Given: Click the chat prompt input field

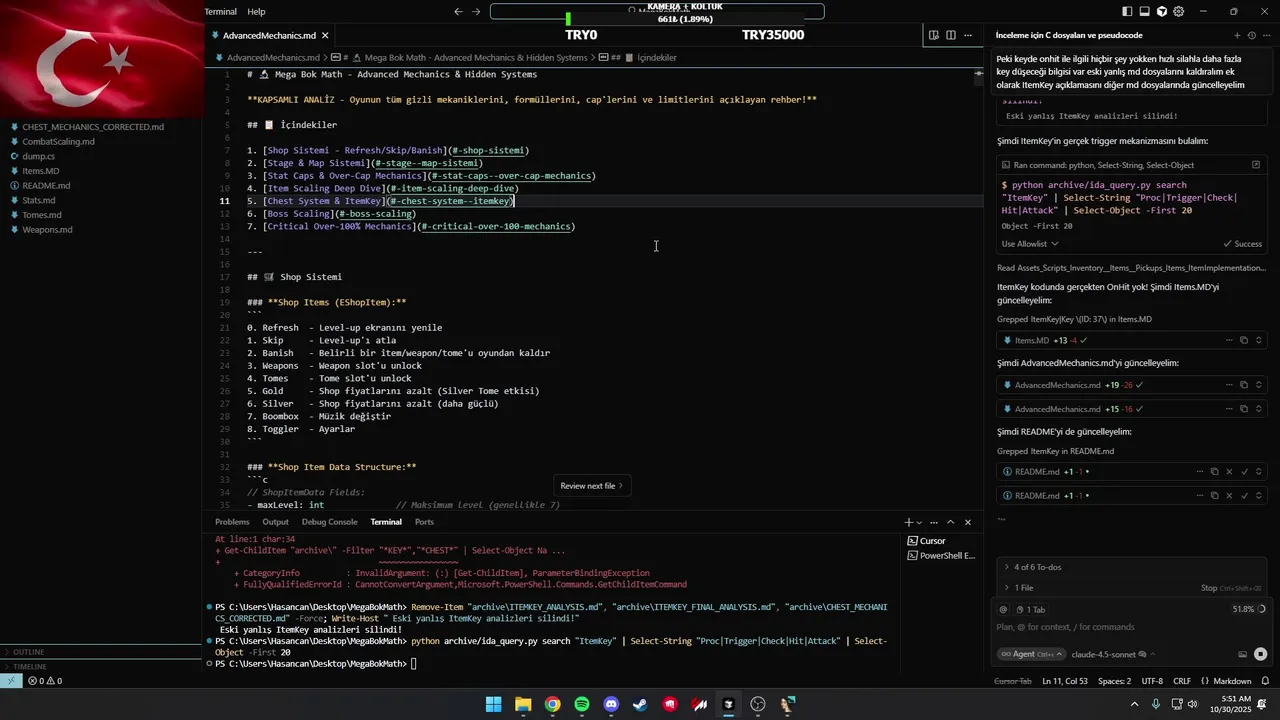Looking at the screenshot, I should coord(1130,627).
